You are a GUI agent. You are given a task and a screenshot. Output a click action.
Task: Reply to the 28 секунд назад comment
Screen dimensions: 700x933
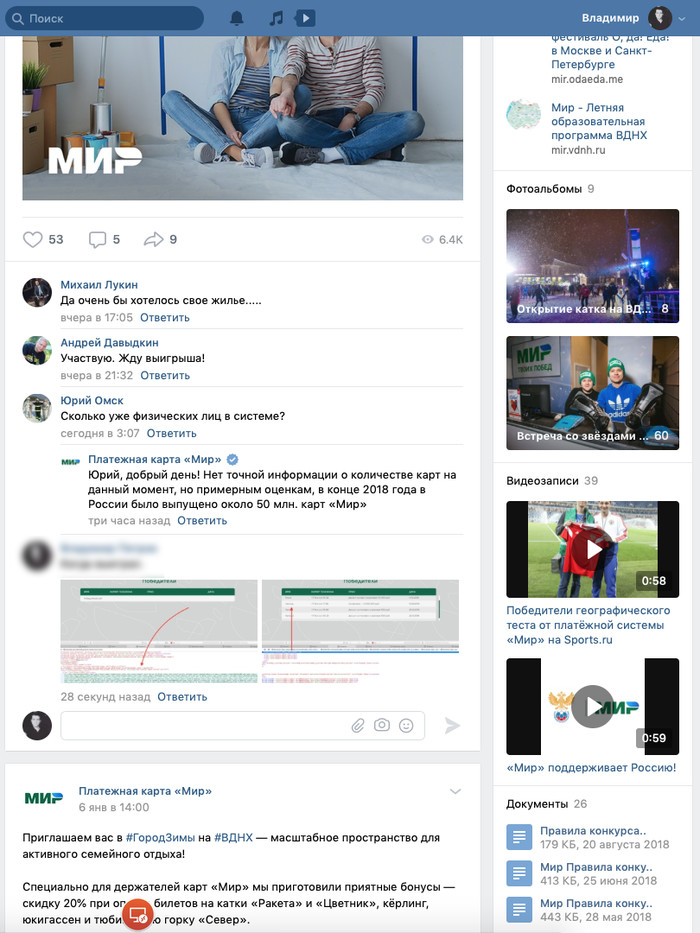182,697
